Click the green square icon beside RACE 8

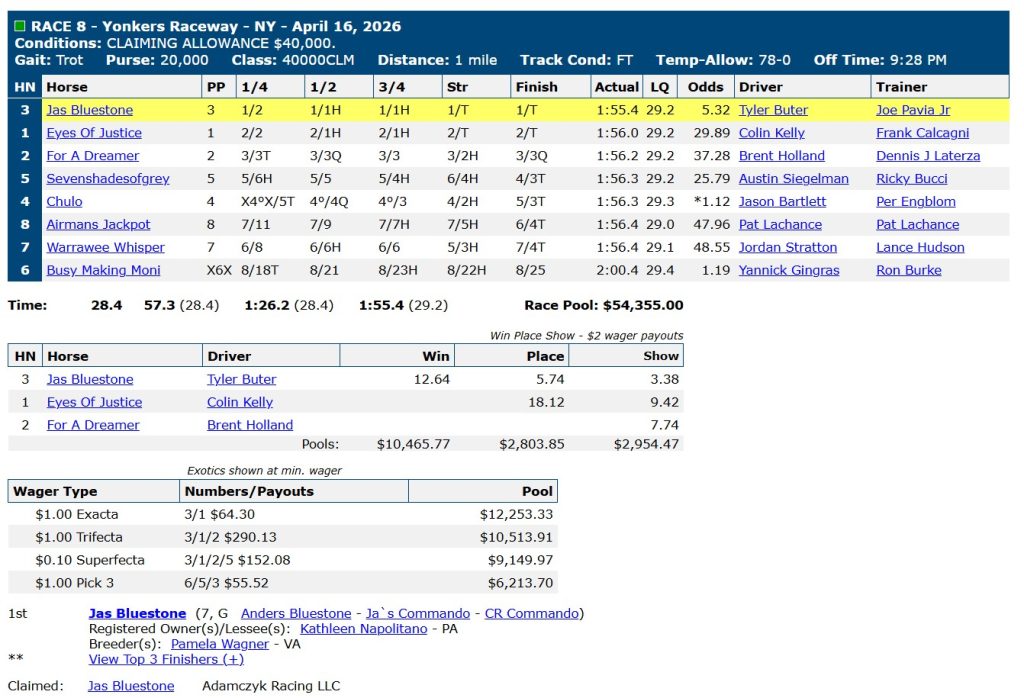[x=21, y=26]
